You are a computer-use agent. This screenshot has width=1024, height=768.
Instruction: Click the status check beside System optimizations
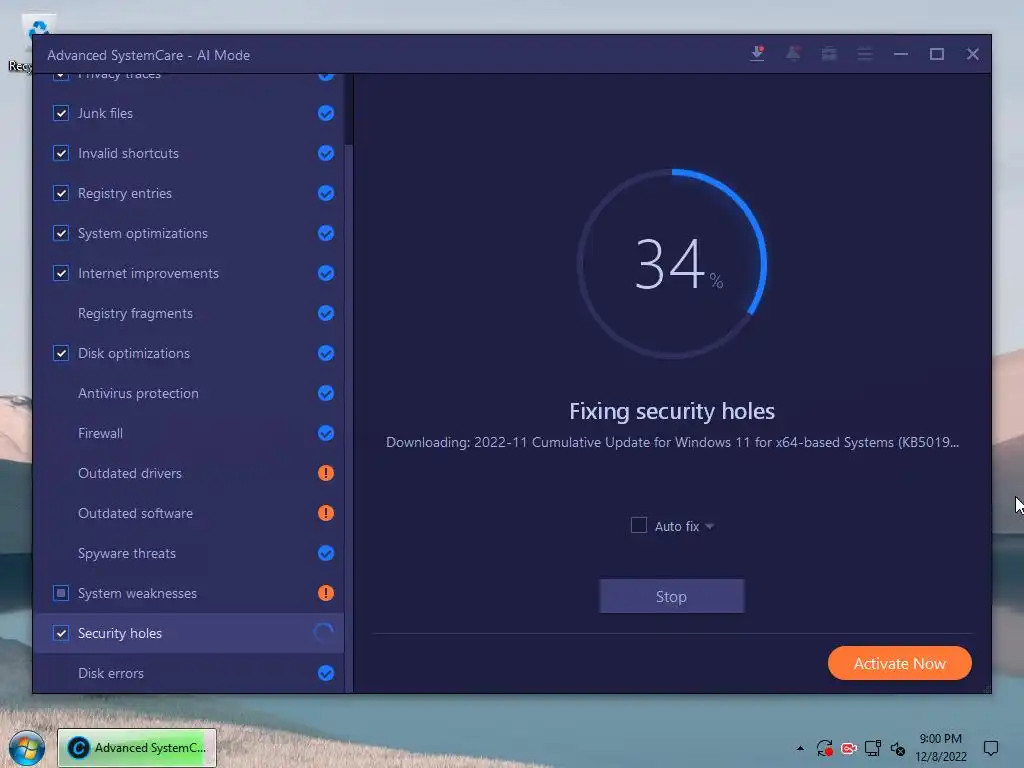[326, 233]
